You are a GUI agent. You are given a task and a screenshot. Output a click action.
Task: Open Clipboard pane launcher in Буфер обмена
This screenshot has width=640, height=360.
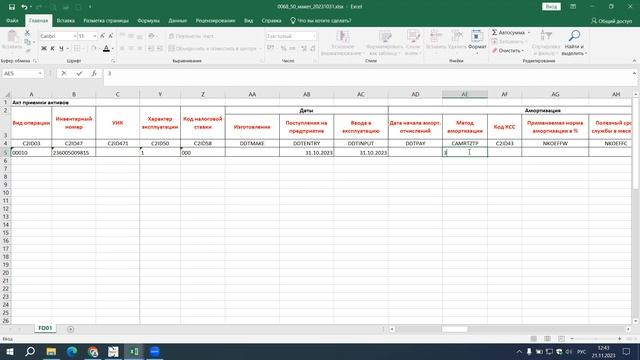click(x=35, y=61)
